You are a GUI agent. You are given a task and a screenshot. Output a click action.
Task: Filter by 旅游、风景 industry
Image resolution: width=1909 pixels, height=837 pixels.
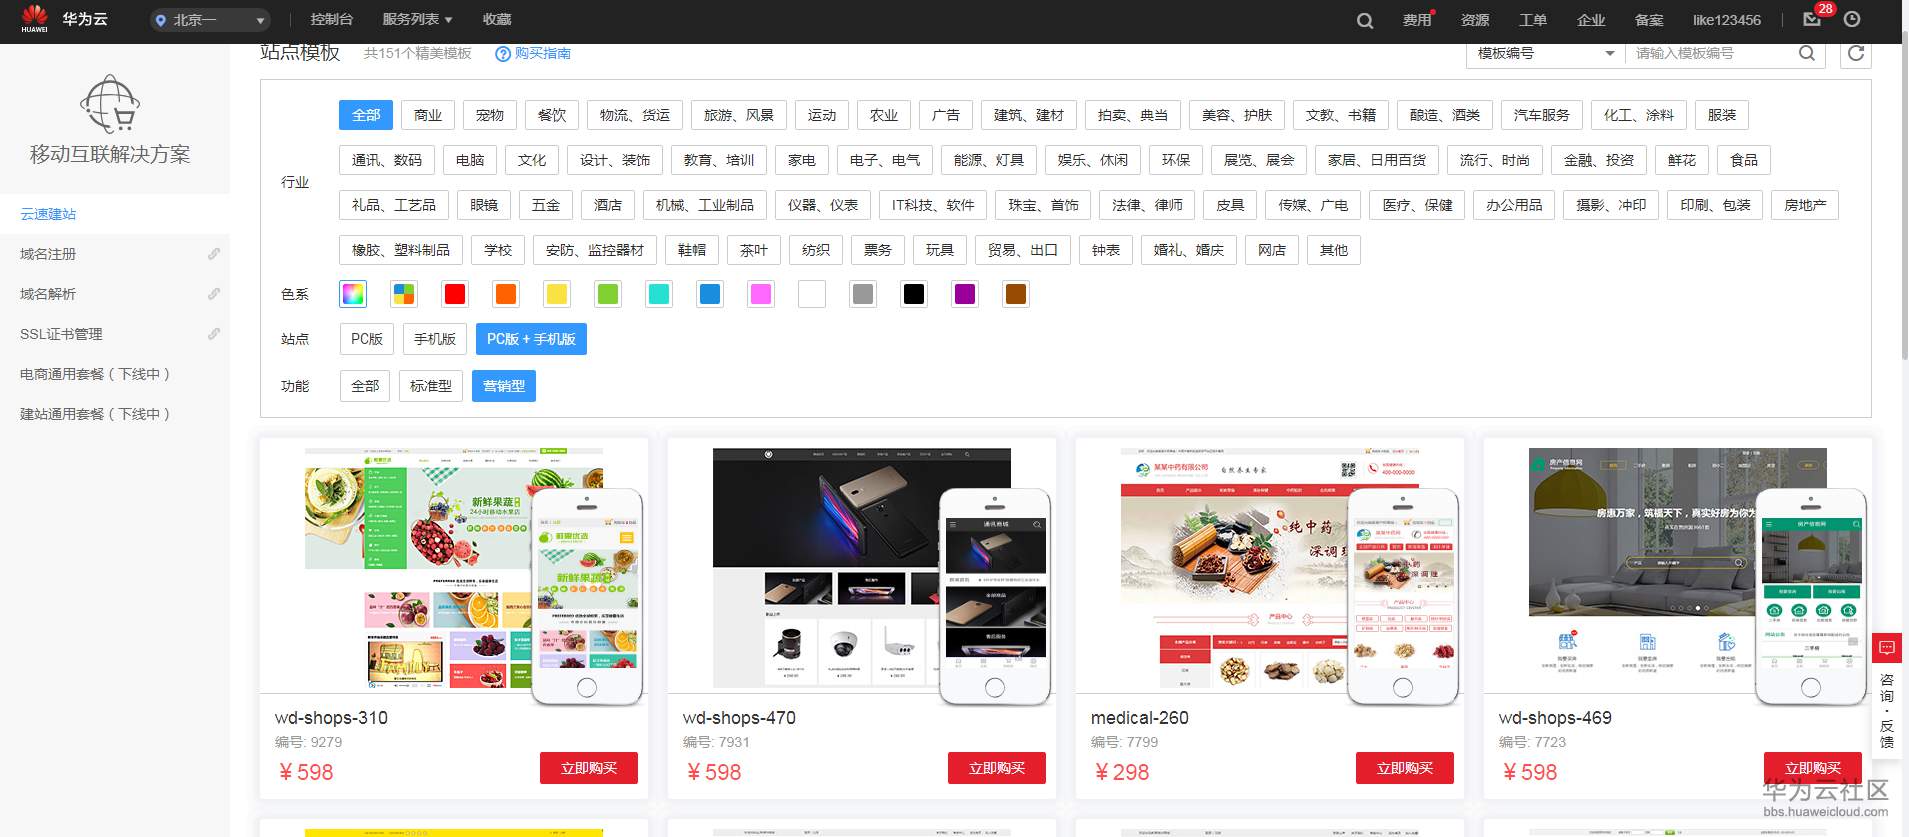pyautogui.click(x=739, y=115)
